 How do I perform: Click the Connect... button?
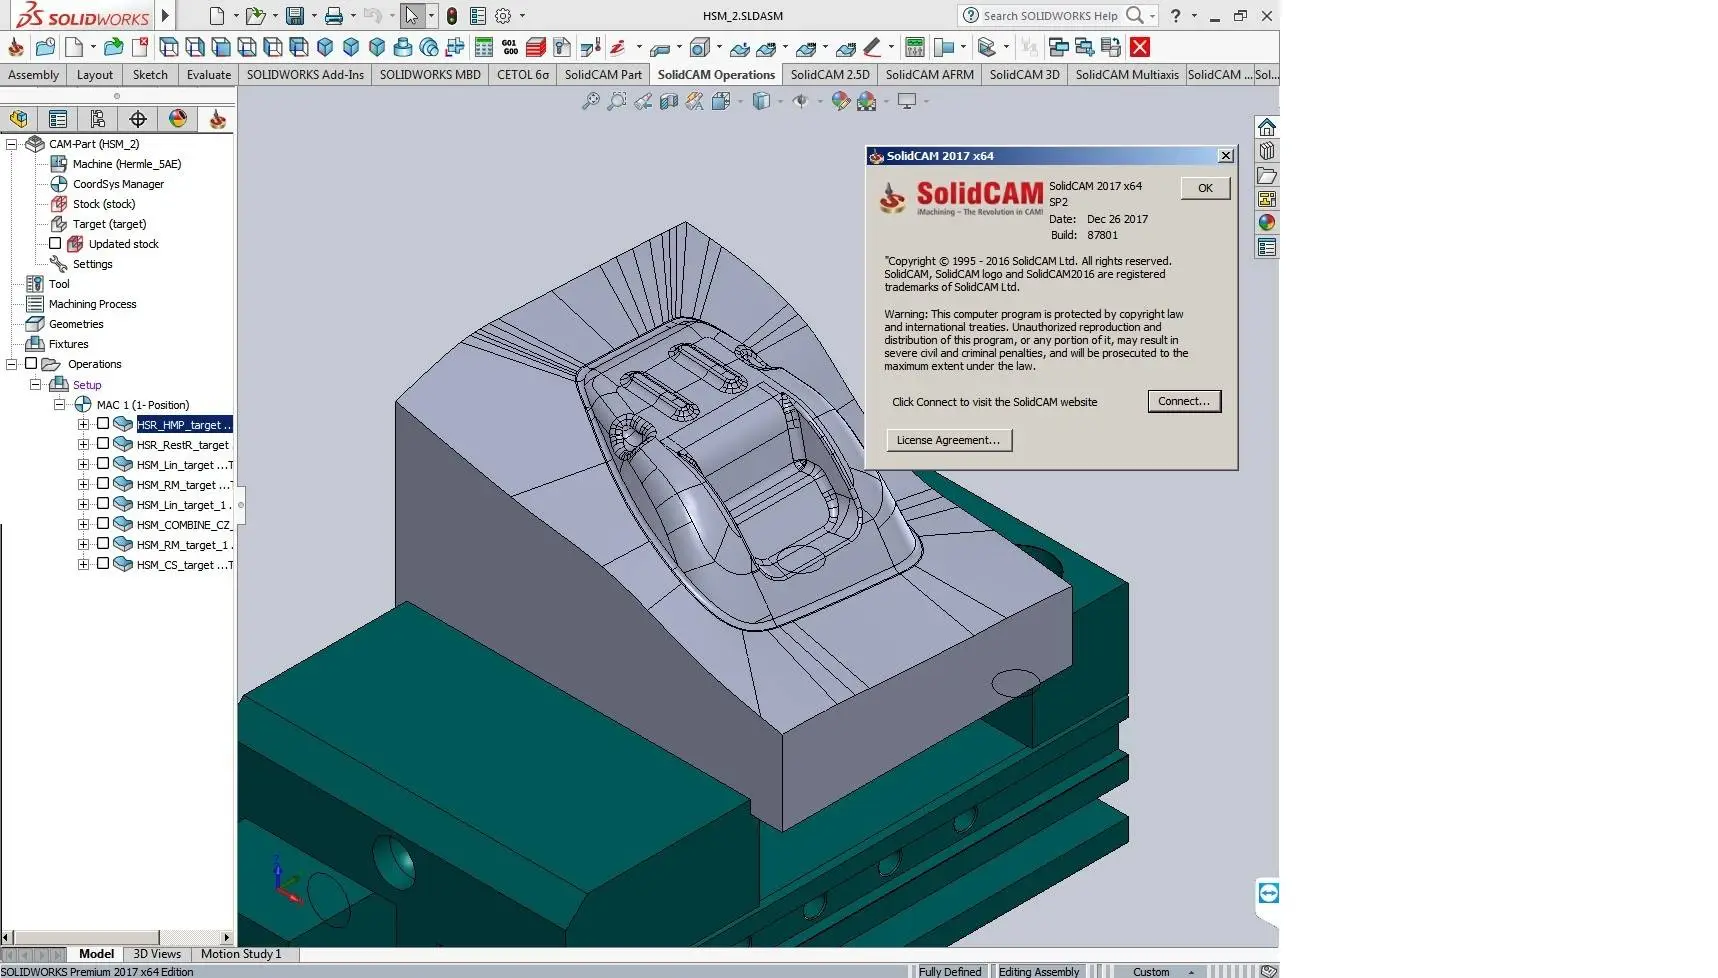[x=1184, y=401]
